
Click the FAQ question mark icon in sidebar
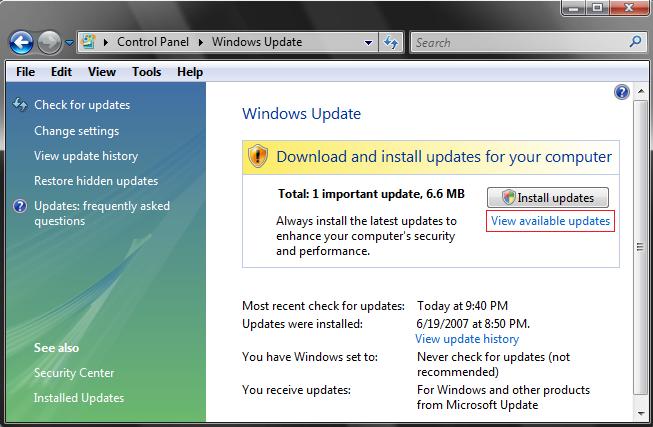(x=20, y=206)
